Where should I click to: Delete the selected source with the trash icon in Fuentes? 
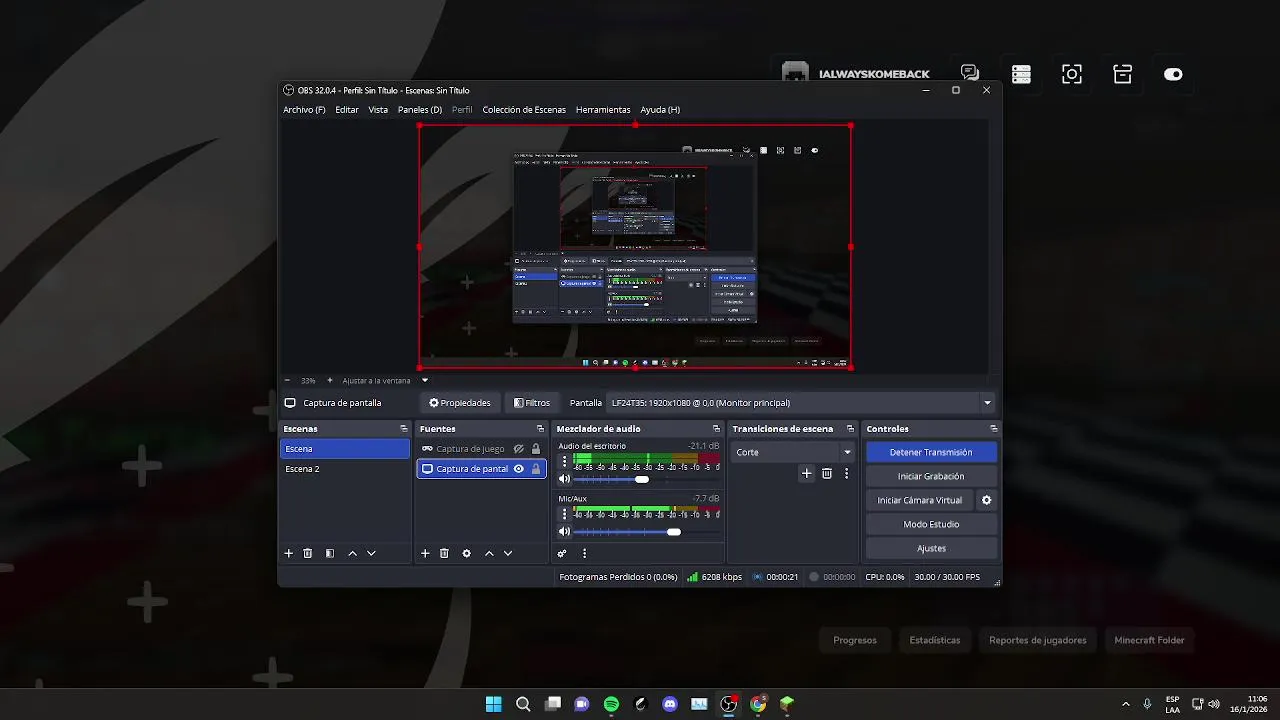444,553
